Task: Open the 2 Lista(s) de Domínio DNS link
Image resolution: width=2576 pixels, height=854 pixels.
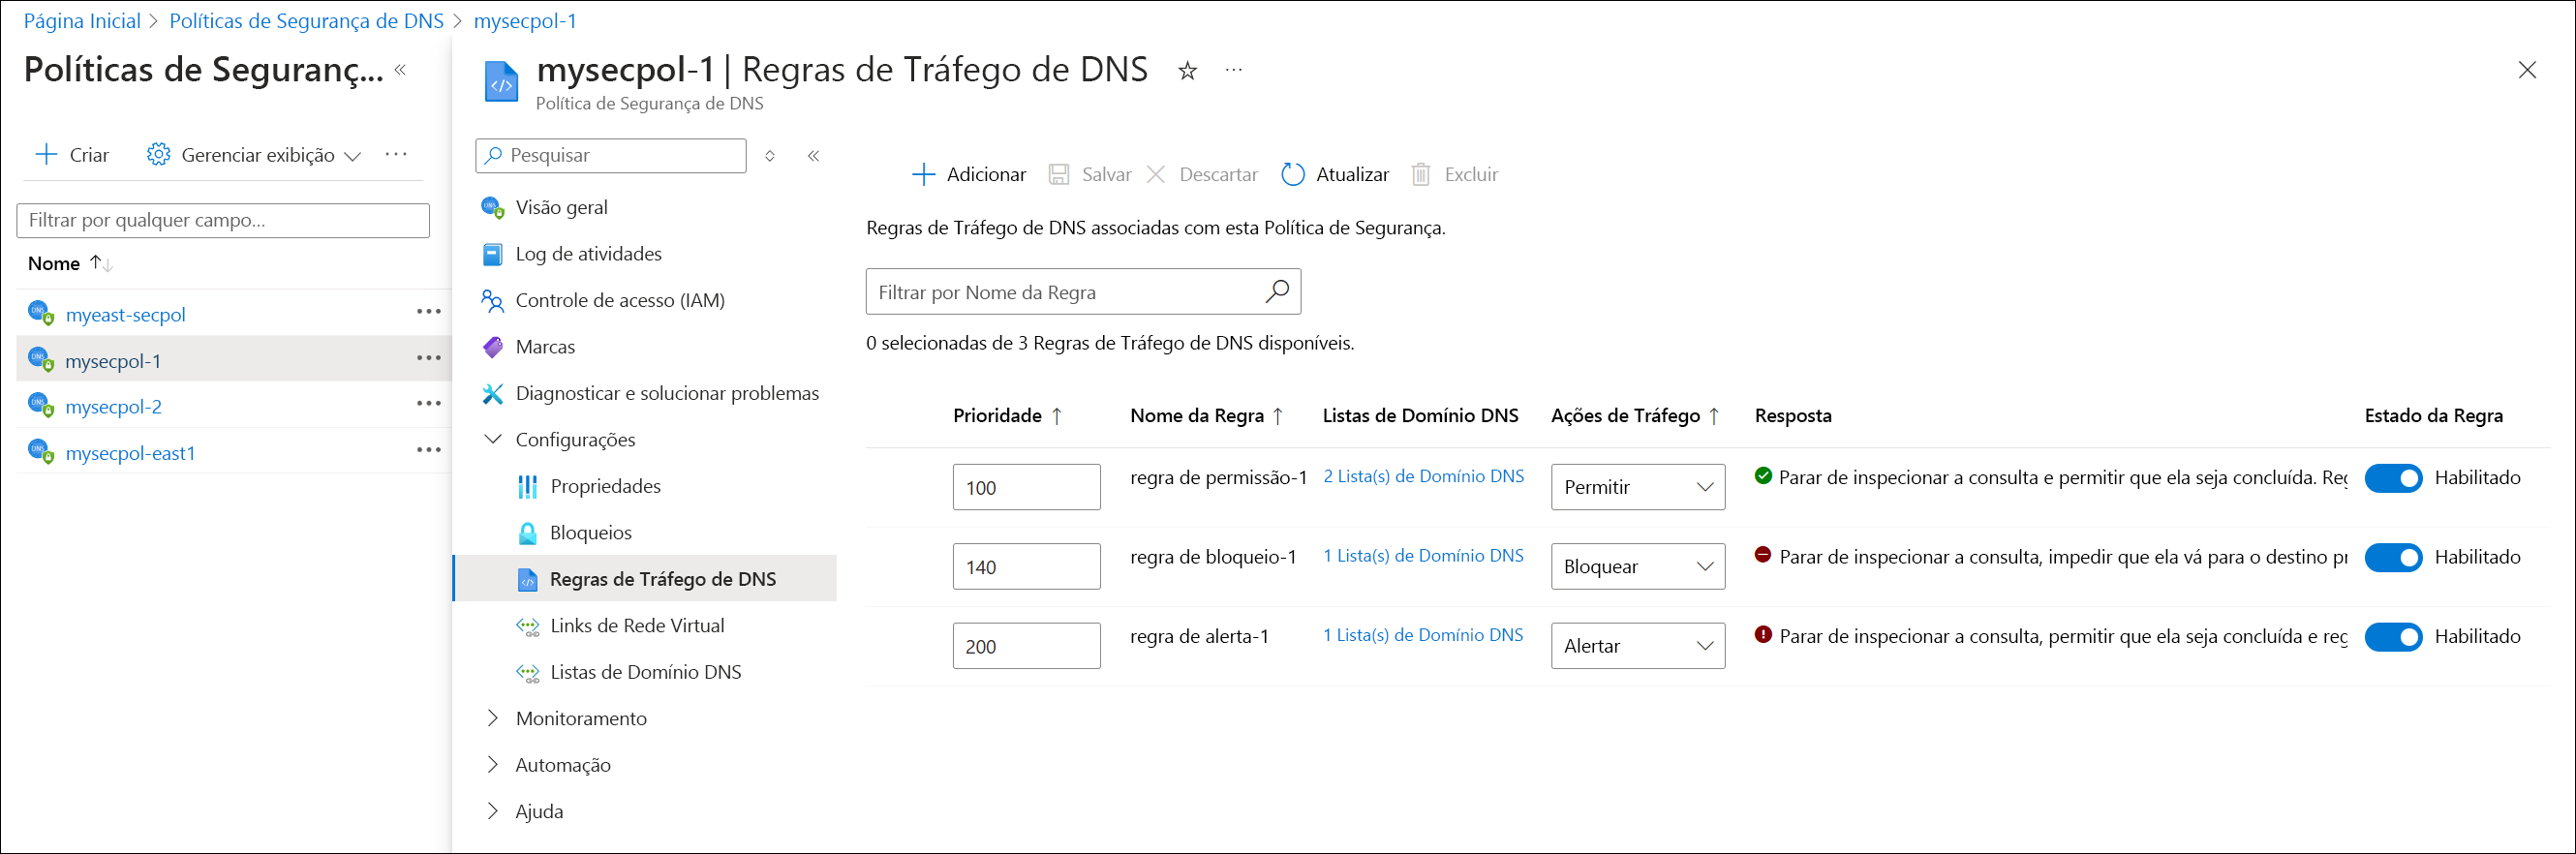Action: 1423,476
